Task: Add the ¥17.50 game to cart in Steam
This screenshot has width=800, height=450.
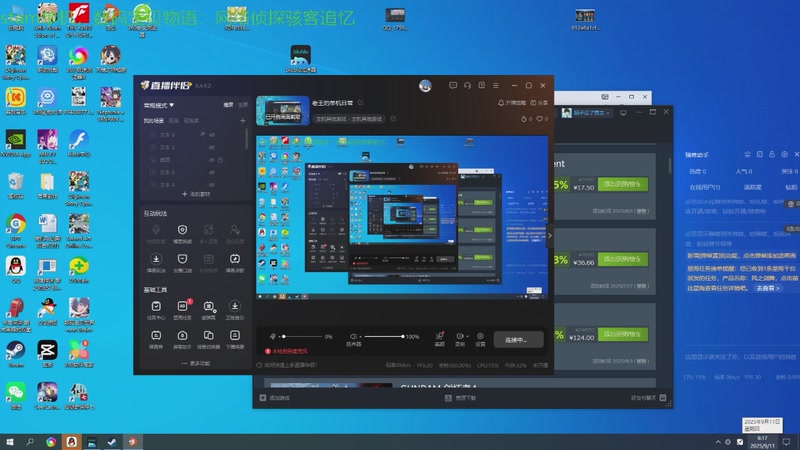Action: [x=622, y=184]
